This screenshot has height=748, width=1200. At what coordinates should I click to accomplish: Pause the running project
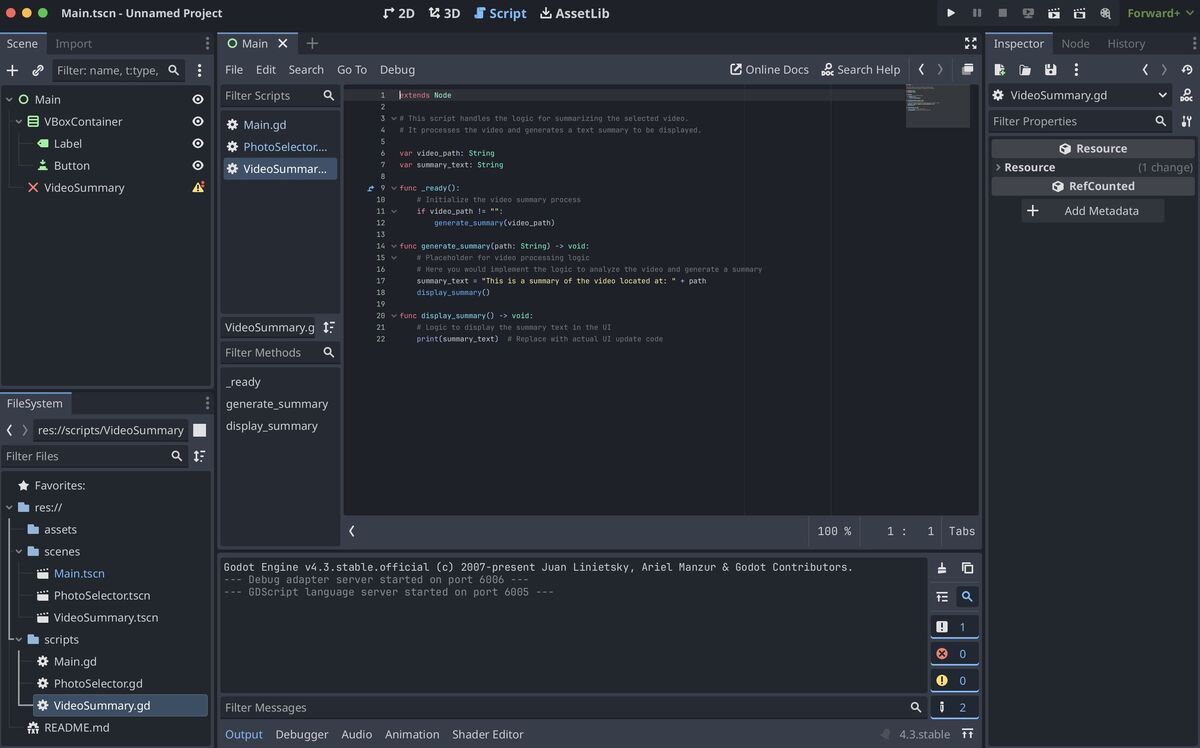coord(976,13)
